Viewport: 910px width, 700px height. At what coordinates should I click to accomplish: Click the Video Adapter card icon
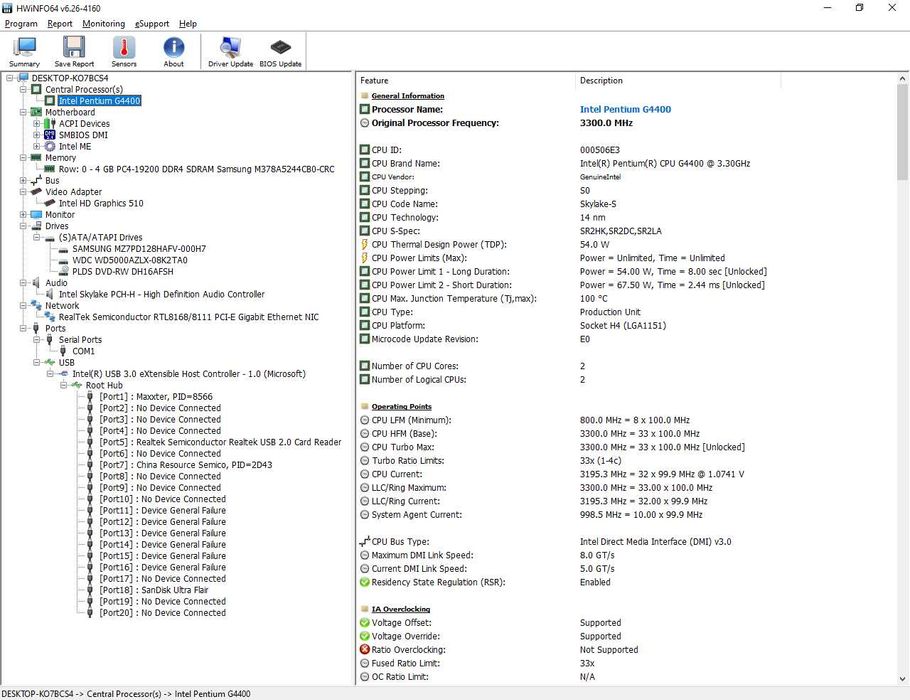[37, 192]
